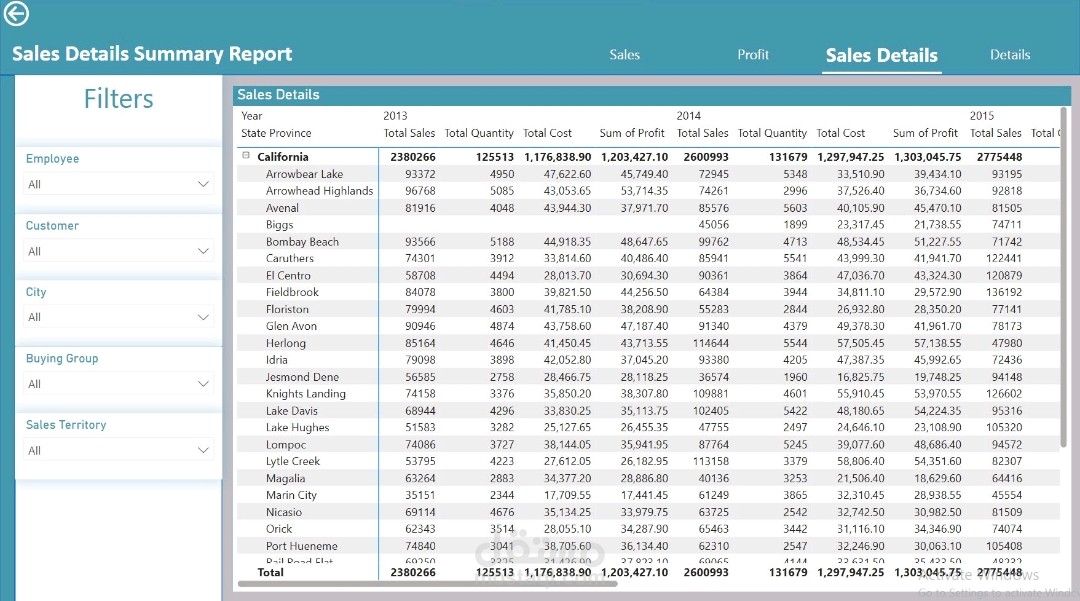This screenshot has width=1080, height=601.
Task: Click the 2013 Total Quantity column header
Action: [479, 133]
